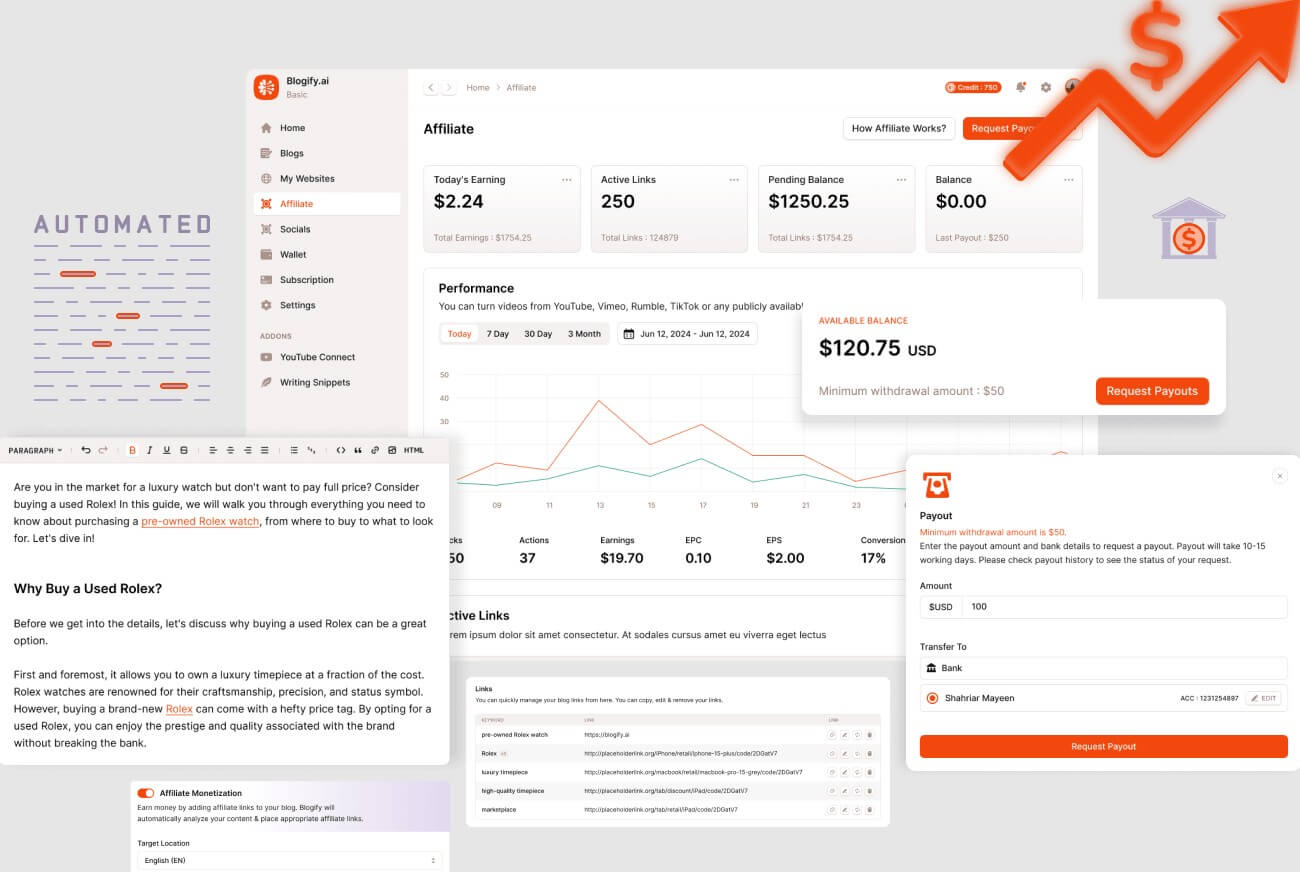Open the Transfer To Bank dropdown
The image size is (1300, 872).
coord(1103,668)
